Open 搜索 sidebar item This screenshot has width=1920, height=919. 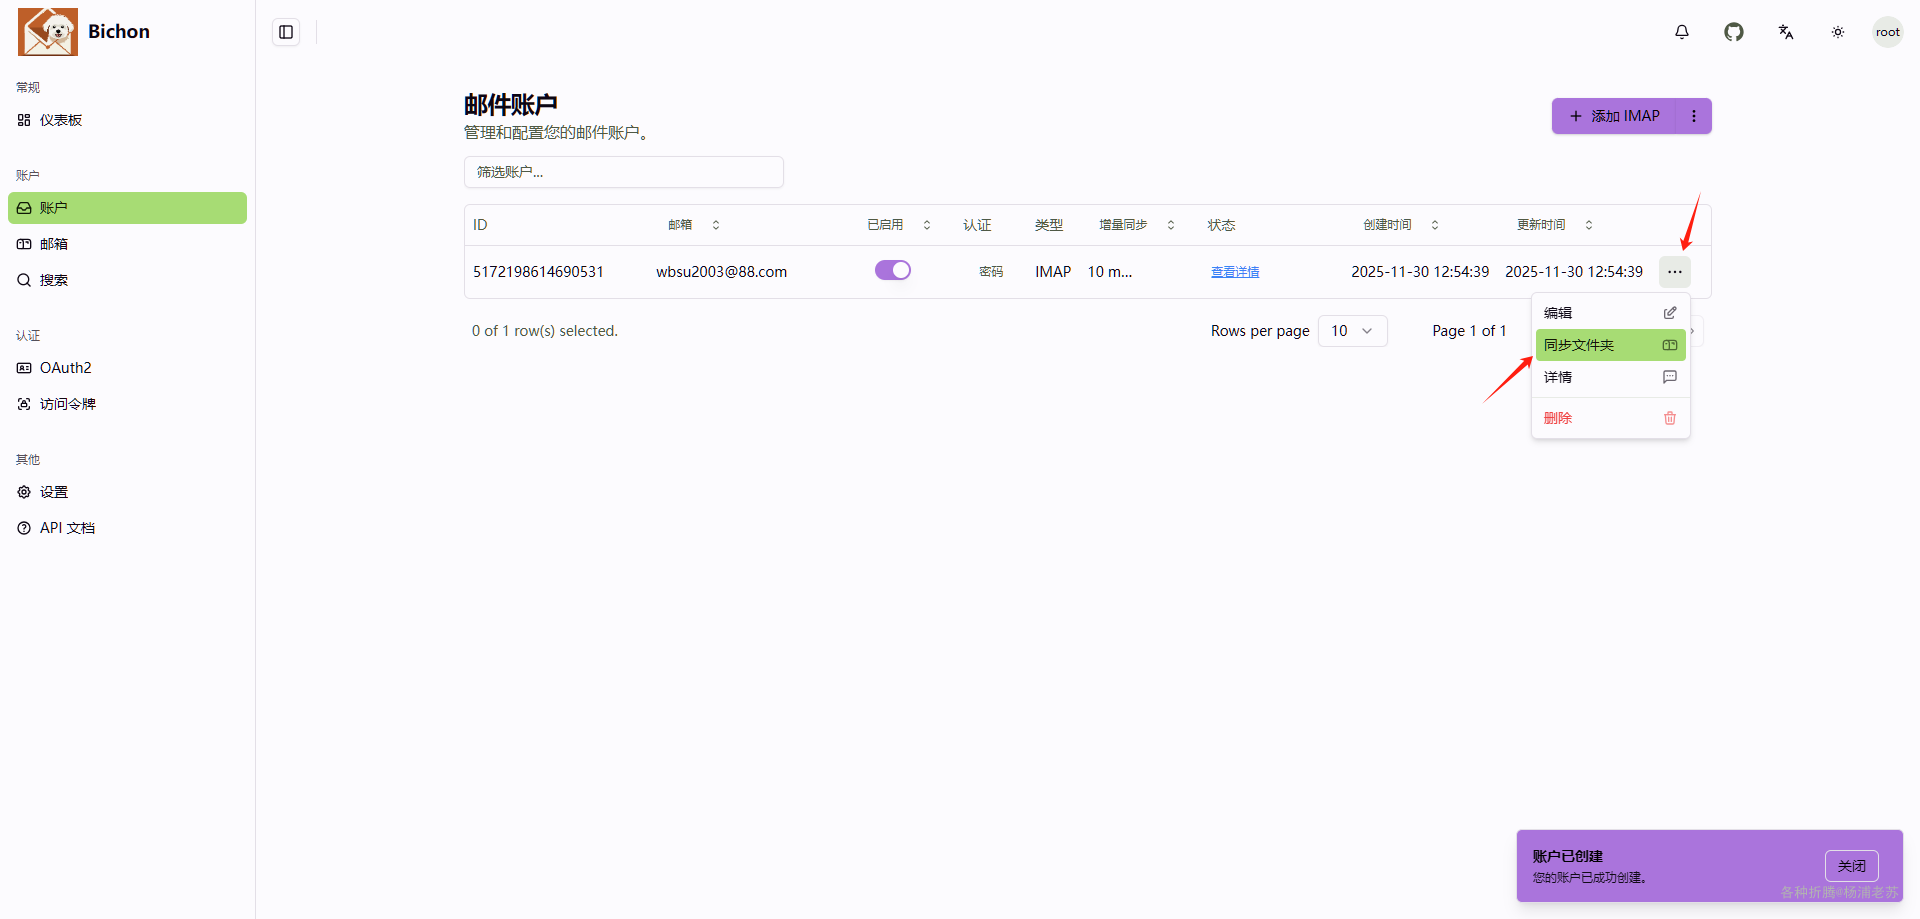coord(127,280)
